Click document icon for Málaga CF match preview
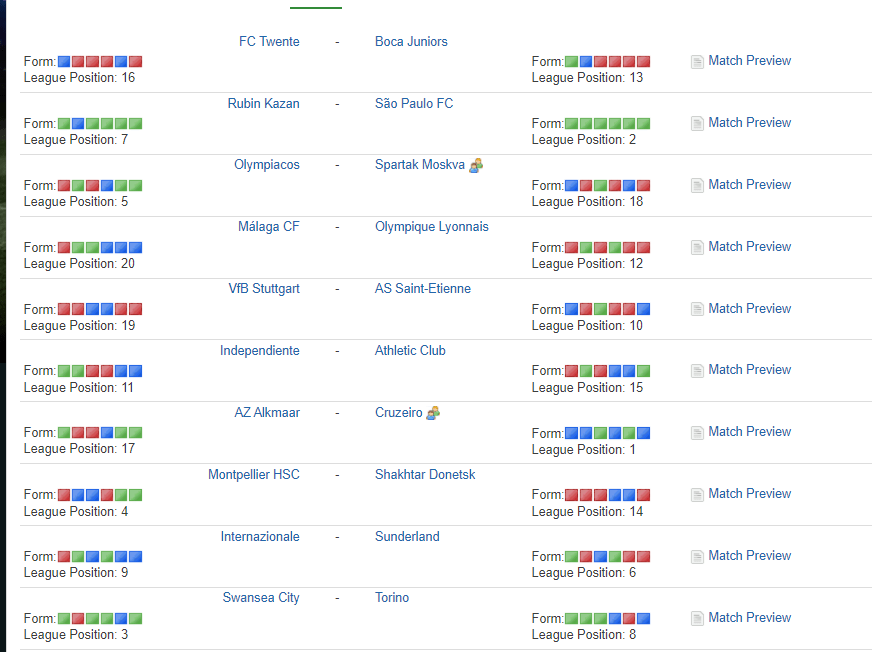 (x=697, y=248)
